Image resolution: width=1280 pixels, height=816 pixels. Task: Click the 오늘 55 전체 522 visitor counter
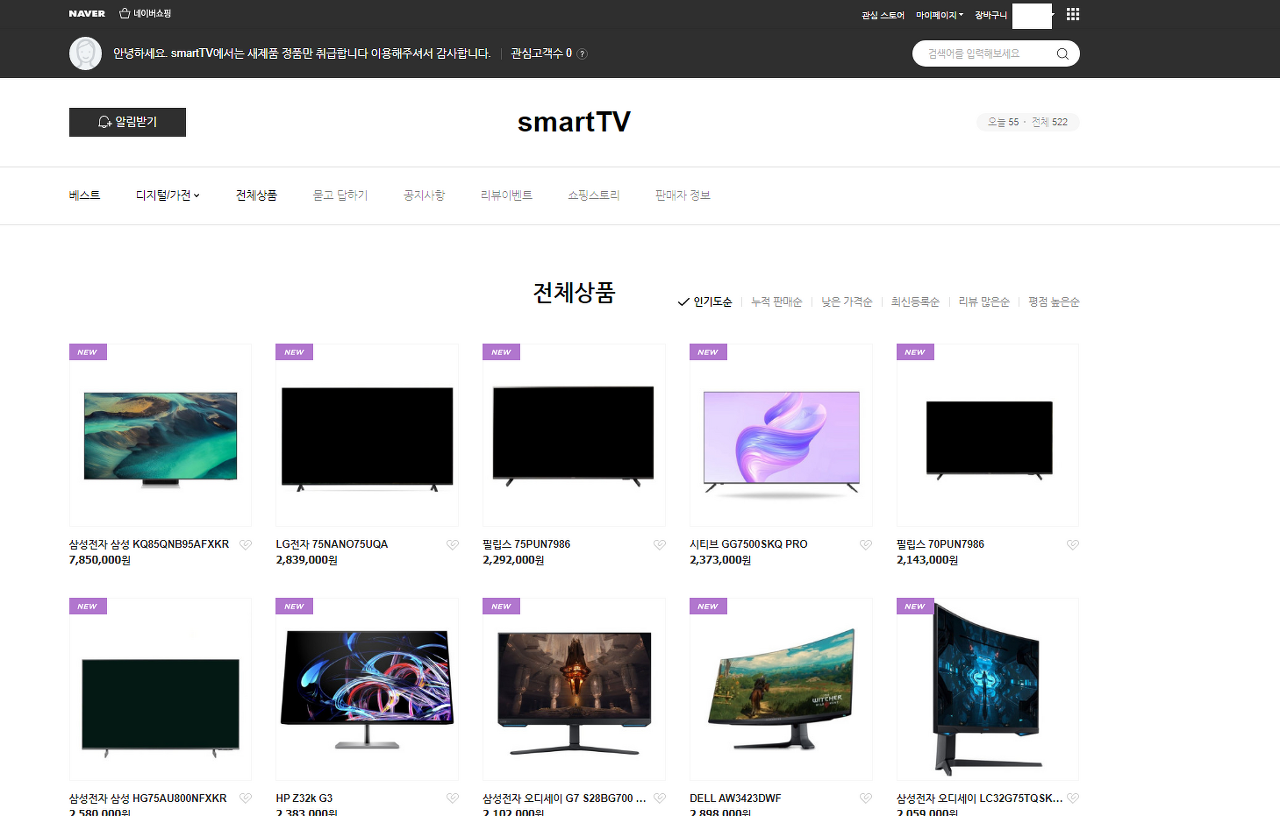pos(1028,122)
